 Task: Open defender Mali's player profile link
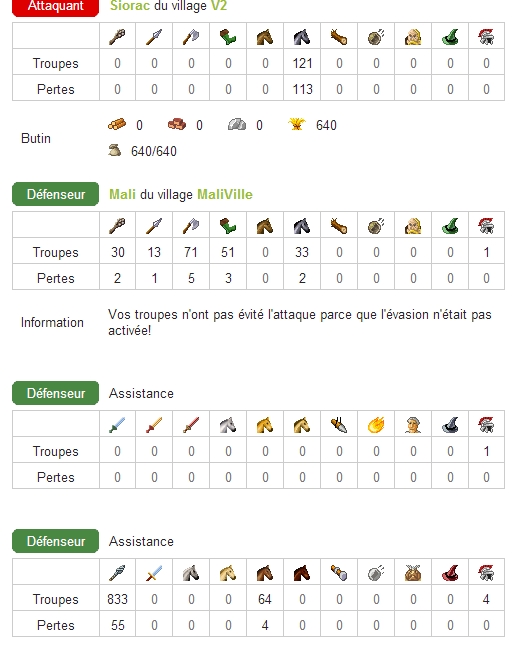(x=122, y=194)
